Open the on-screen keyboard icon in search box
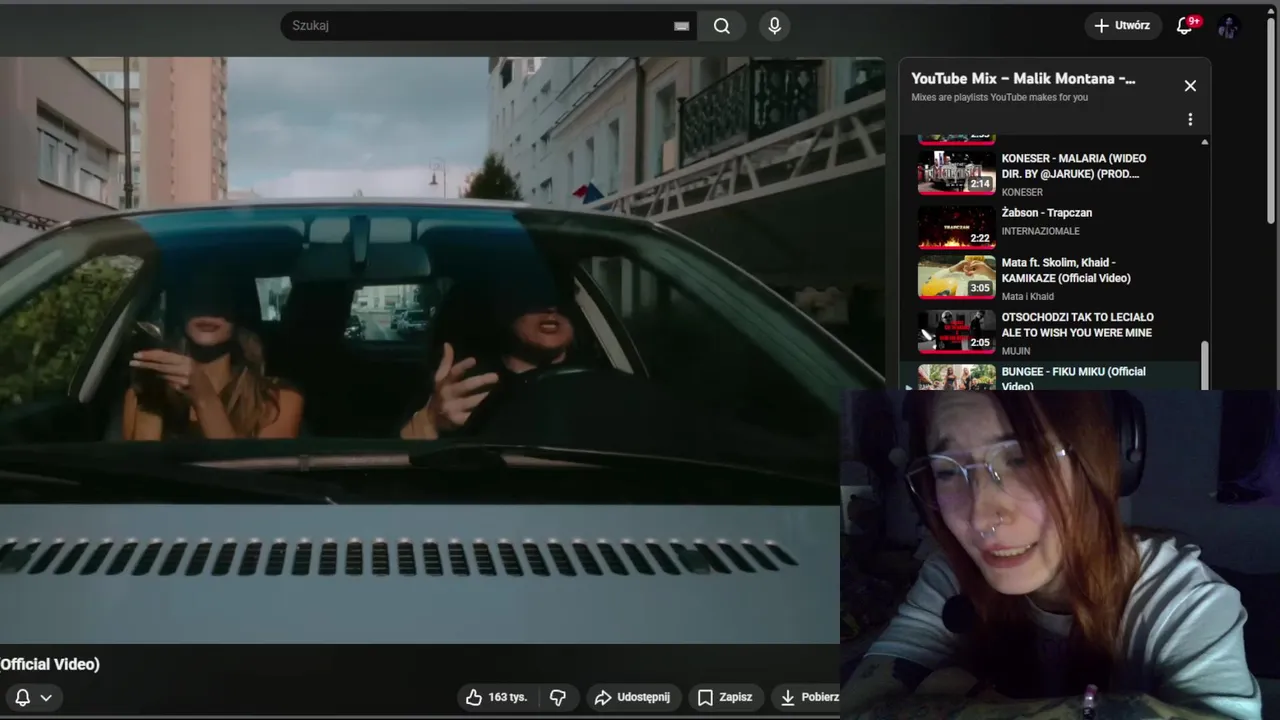Screen dimensions: 1280x720 tap(682, 26)
